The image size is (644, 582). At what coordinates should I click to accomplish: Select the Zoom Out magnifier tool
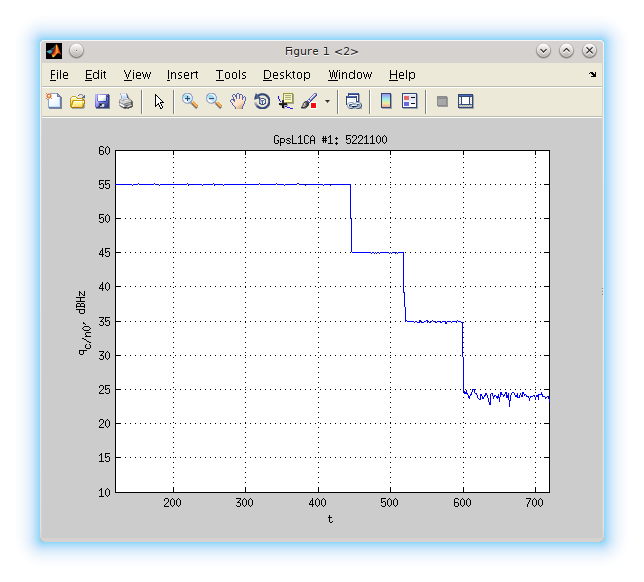[x=213, y=101]
